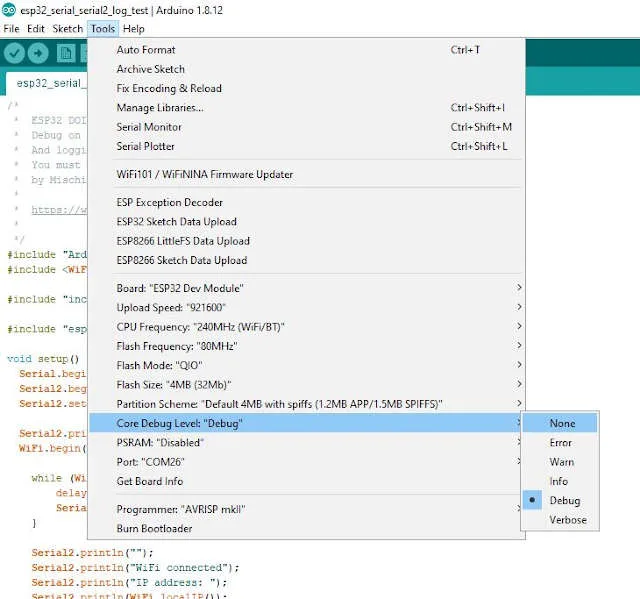The image size is (640, 599).
Task: Set core debug level to Error
Action: click(x=561, y=442)
